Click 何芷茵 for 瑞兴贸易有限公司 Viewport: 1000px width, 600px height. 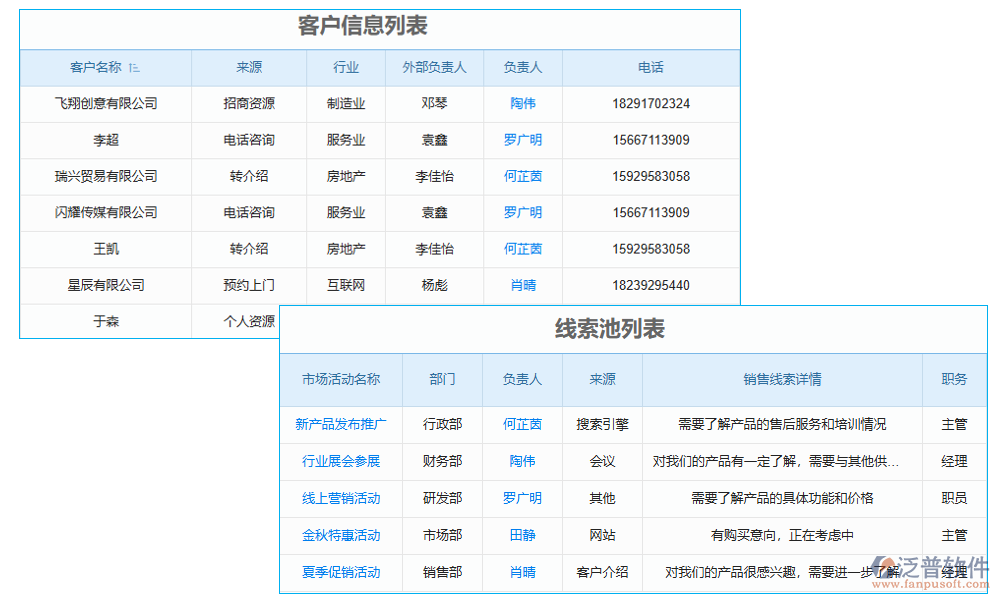521,176
